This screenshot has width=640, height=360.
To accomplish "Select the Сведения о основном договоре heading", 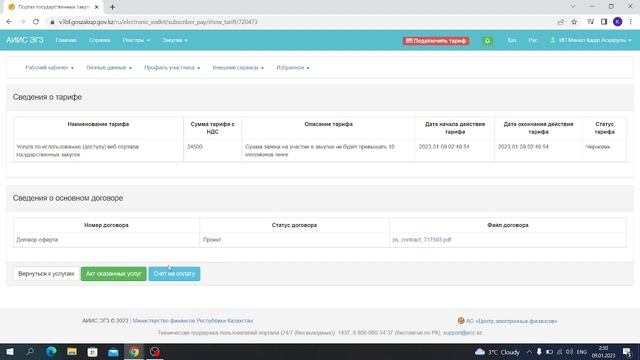I will coord(68,198).
